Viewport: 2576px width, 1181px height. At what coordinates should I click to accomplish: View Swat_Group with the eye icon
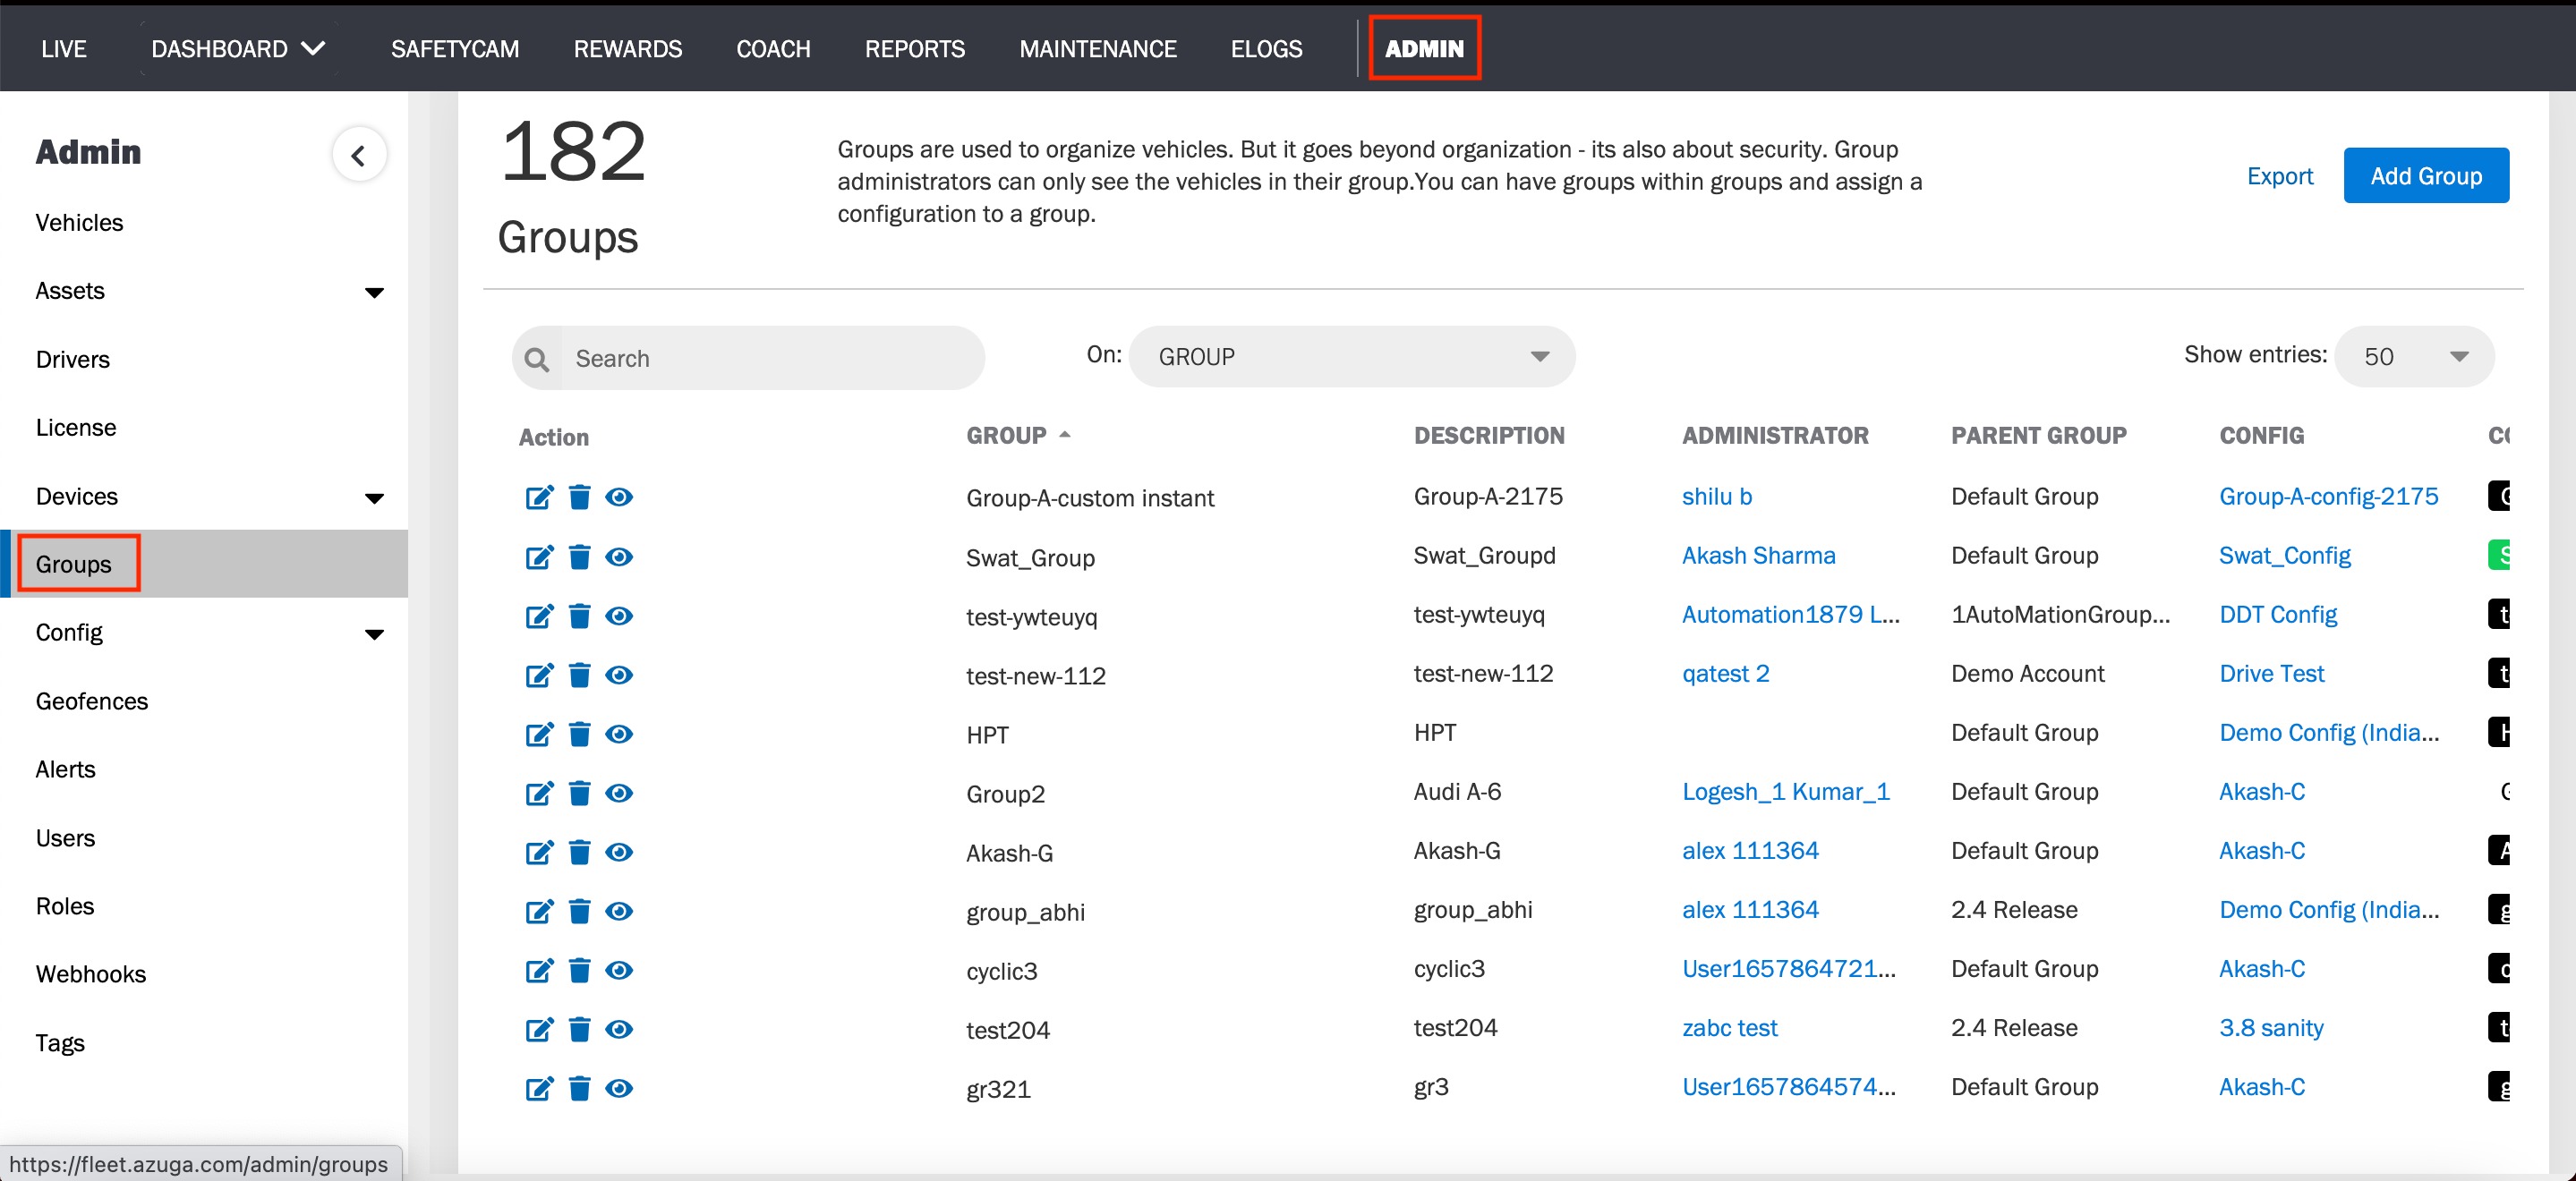click(619, 556)
